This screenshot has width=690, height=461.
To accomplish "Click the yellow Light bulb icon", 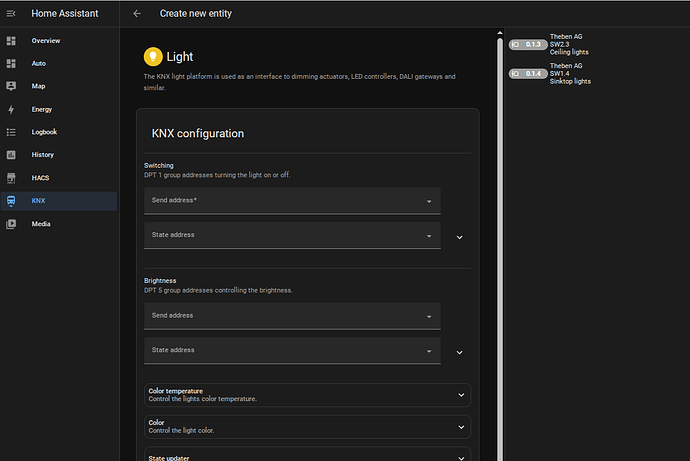I will click(x=153, y=57).
